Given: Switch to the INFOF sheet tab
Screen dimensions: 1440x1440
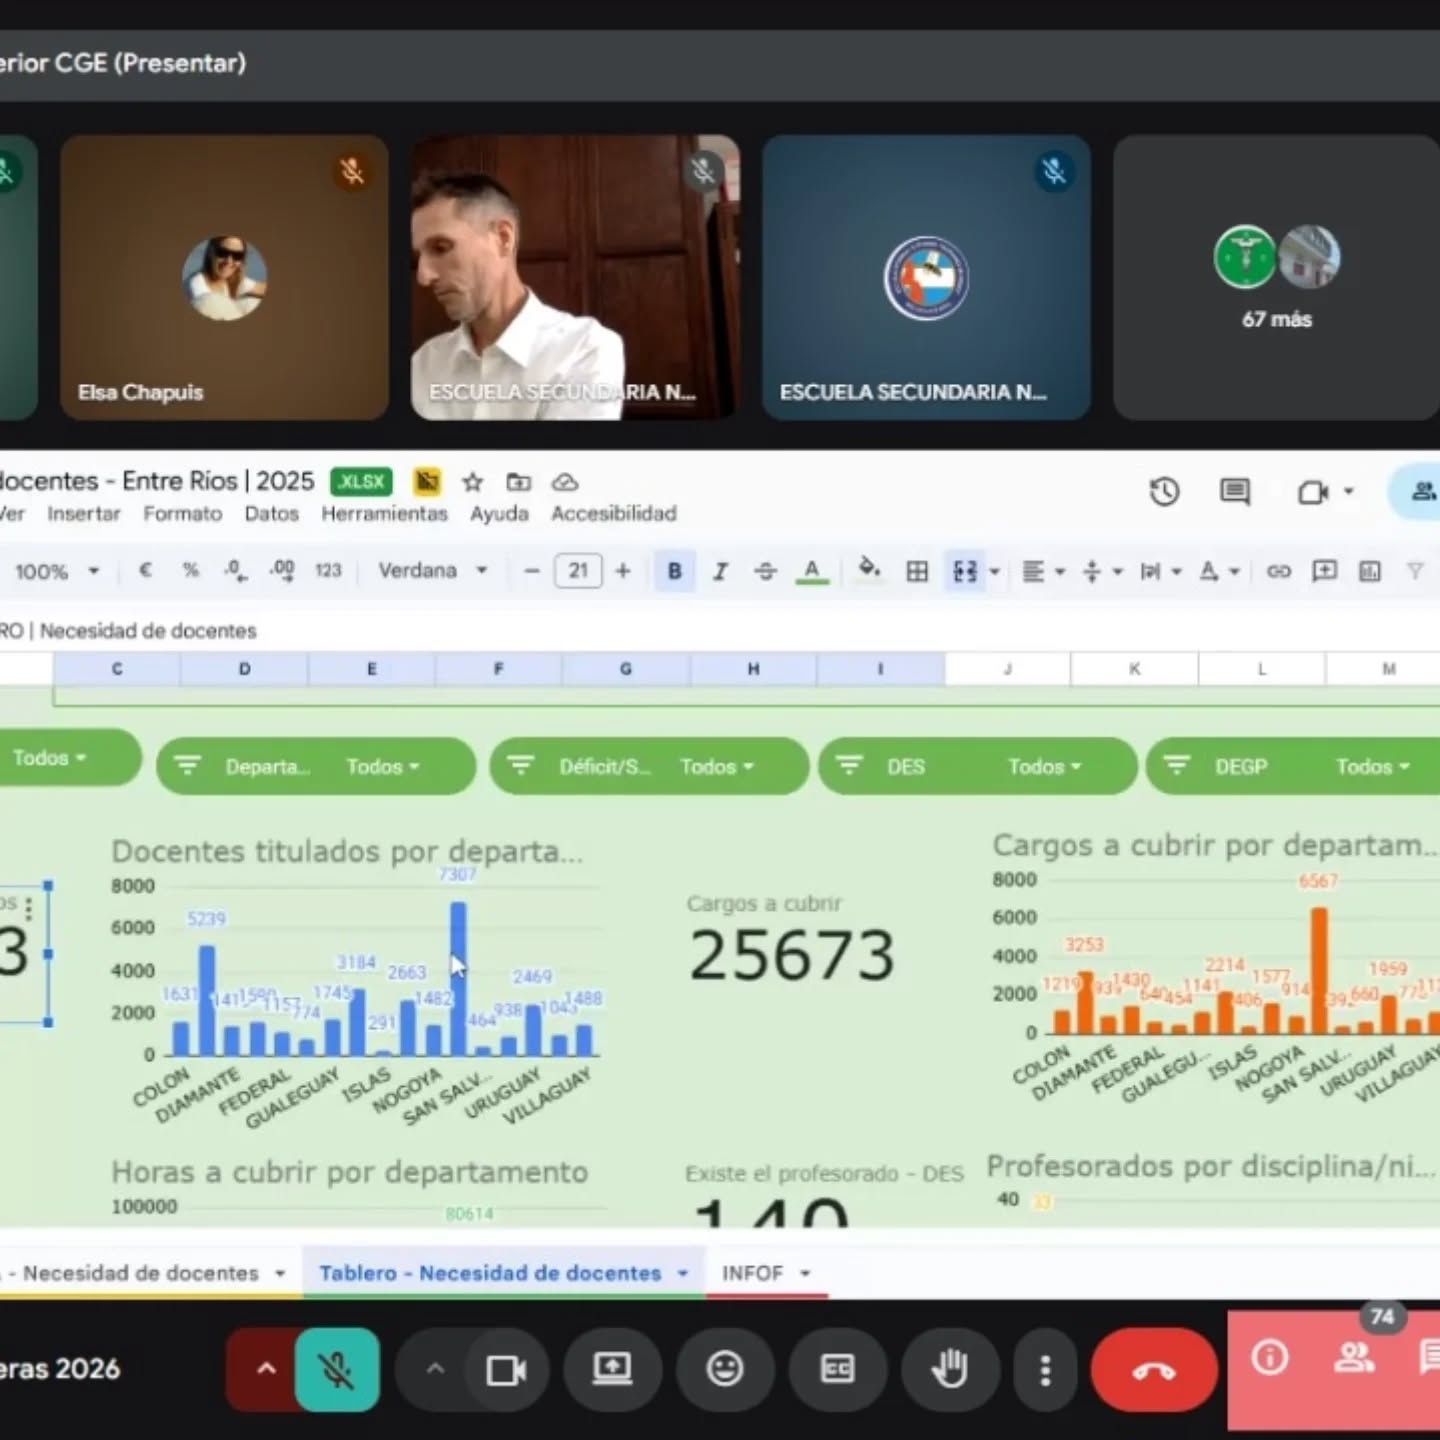Looking at the screenshot, I should pos(765,1273).
